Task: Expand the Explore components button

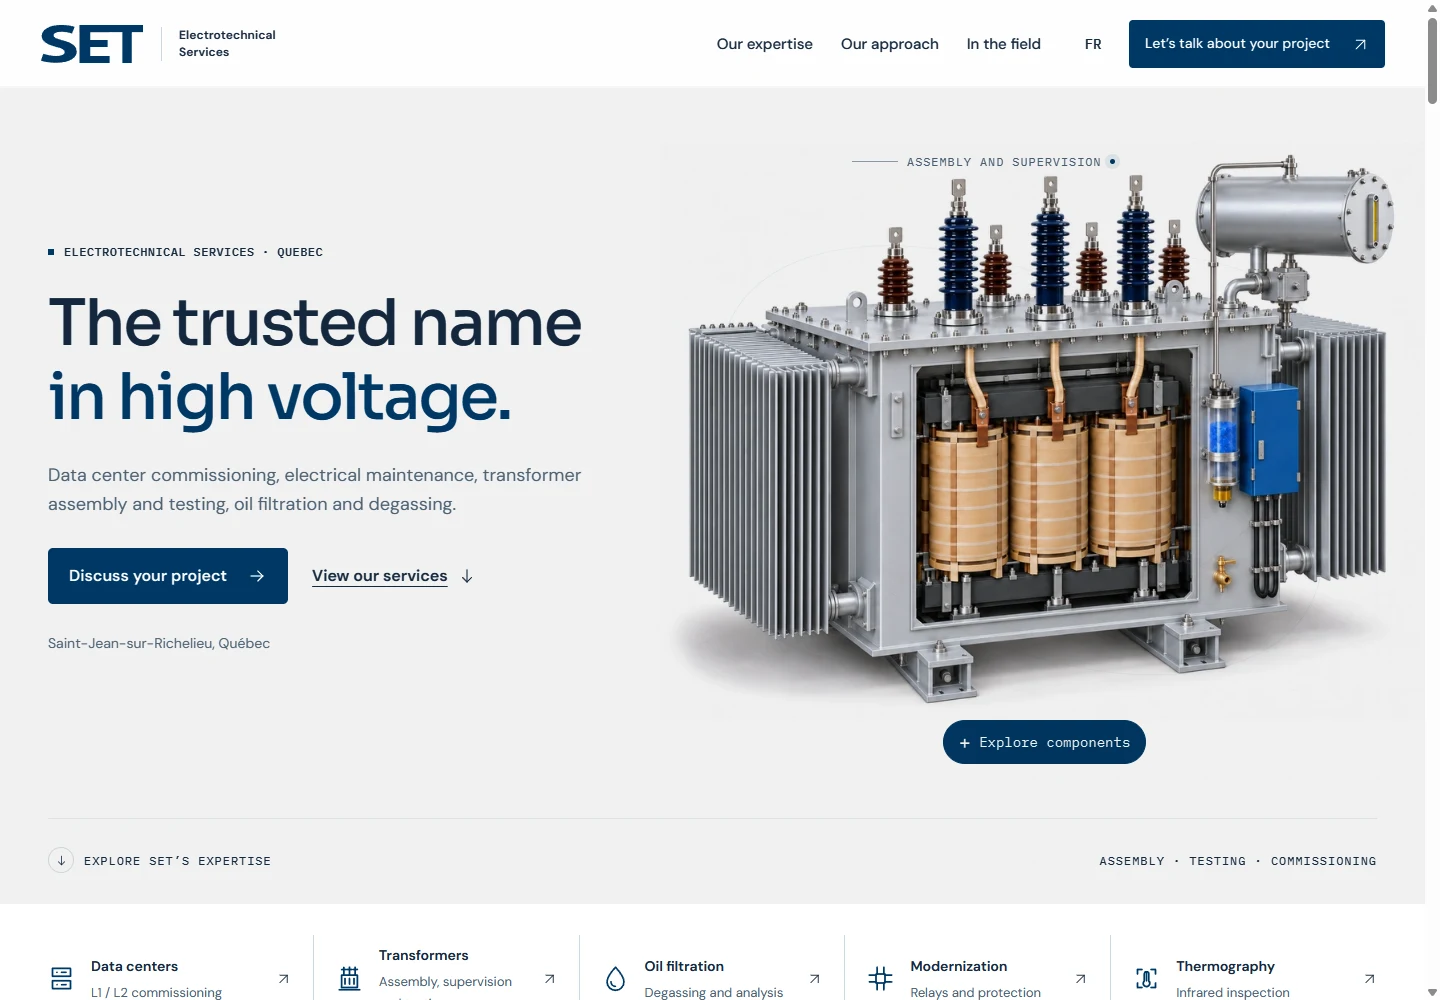Action: [x=1044, y=742]
